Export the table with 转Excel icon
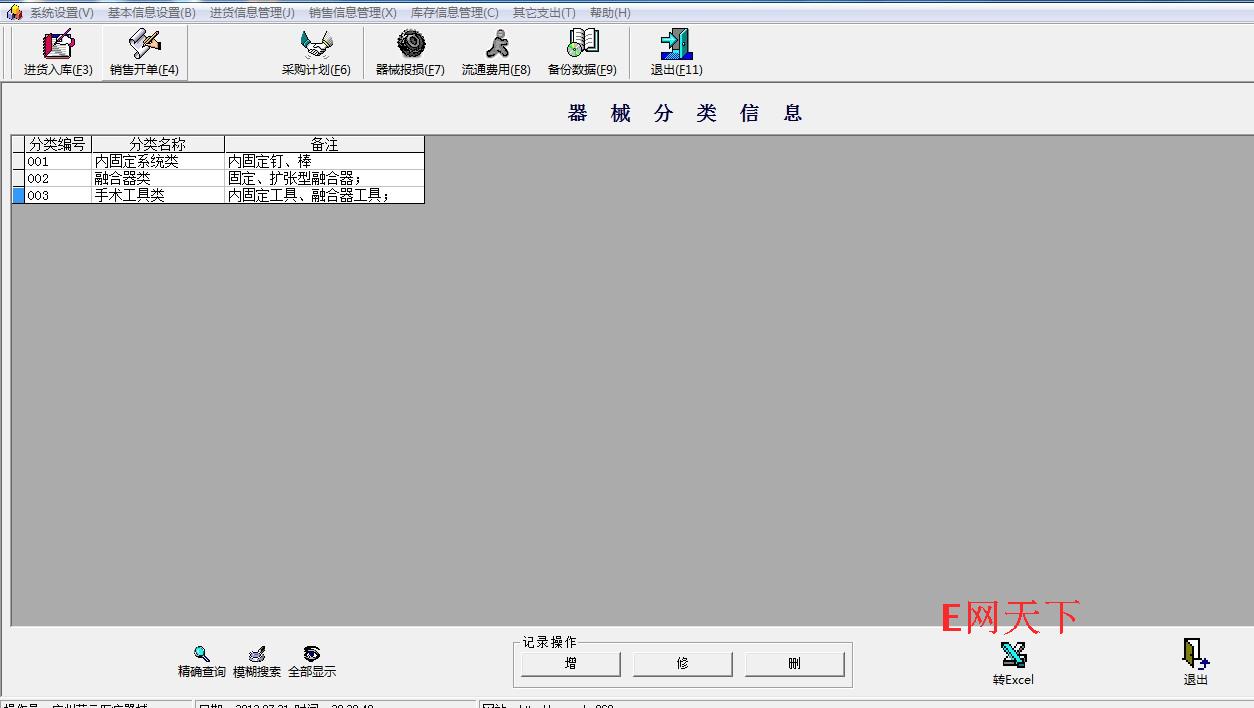The height and width of the screenshot is (708, 1254). 1013,664
